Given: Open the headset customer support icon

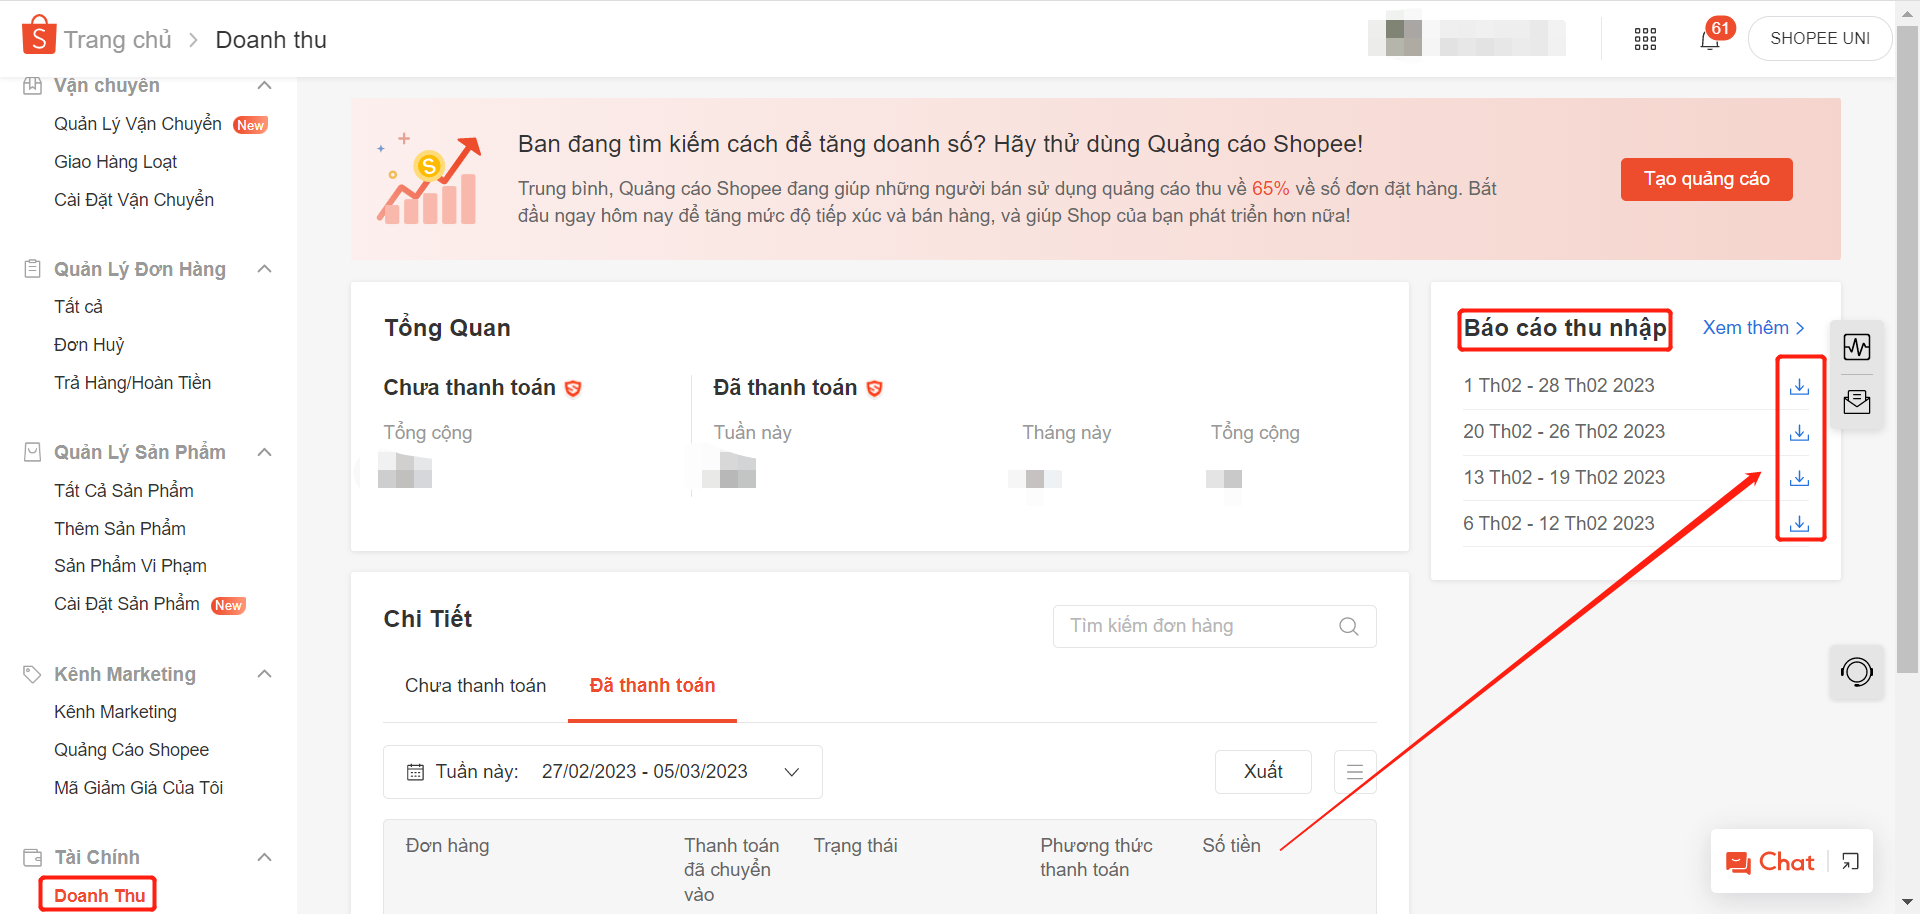Looking at the screenshot, I should tap(1856, 672).
